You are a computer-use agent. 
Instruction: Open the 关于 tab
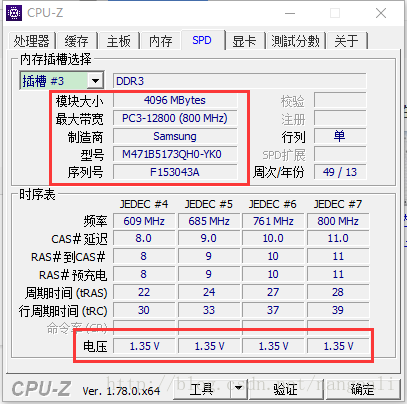pos(346,41)
